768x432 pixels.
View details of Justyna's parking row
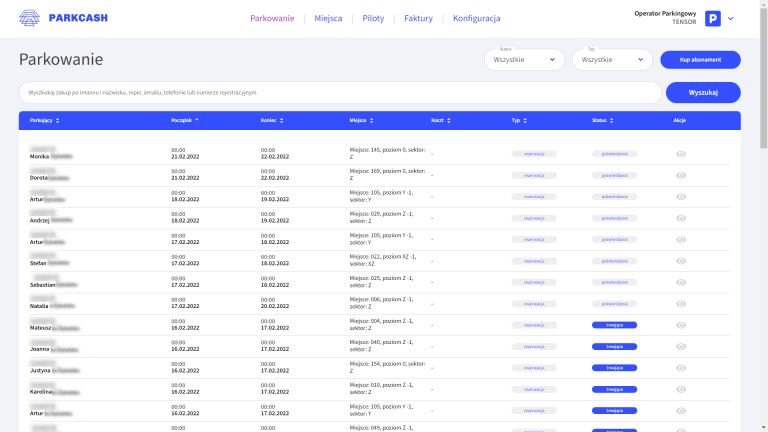pyautogui.click(x=681, y=368)
